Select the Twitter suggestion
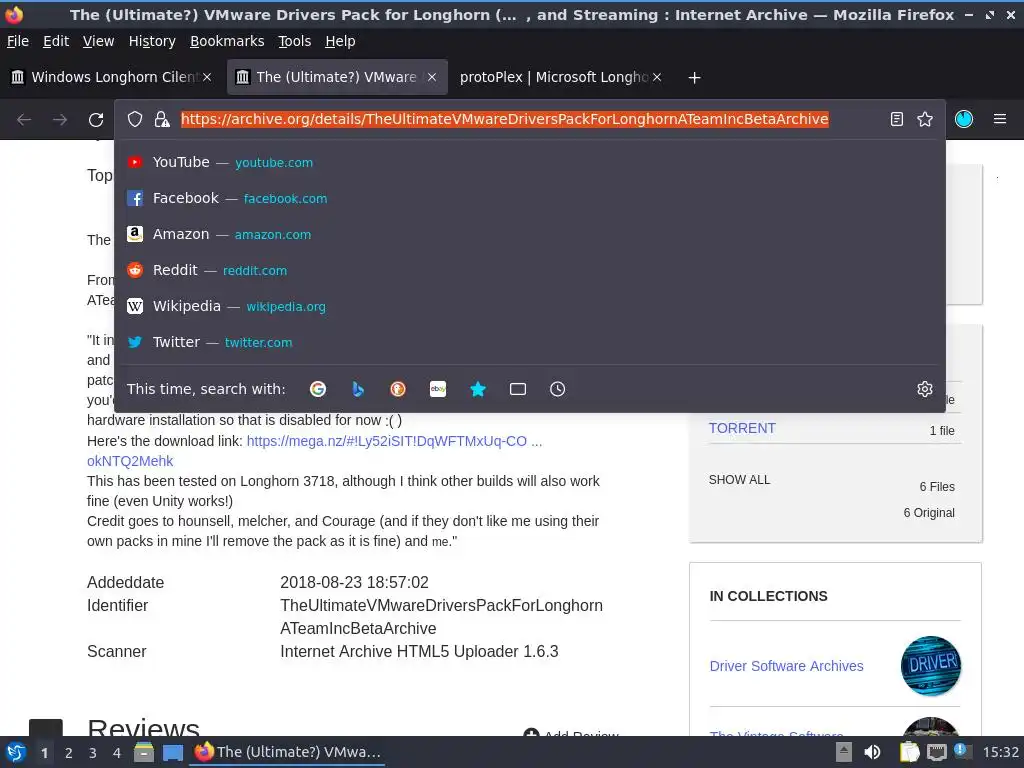This screenshot has height=768, width=1024. [x=530, y=342]
